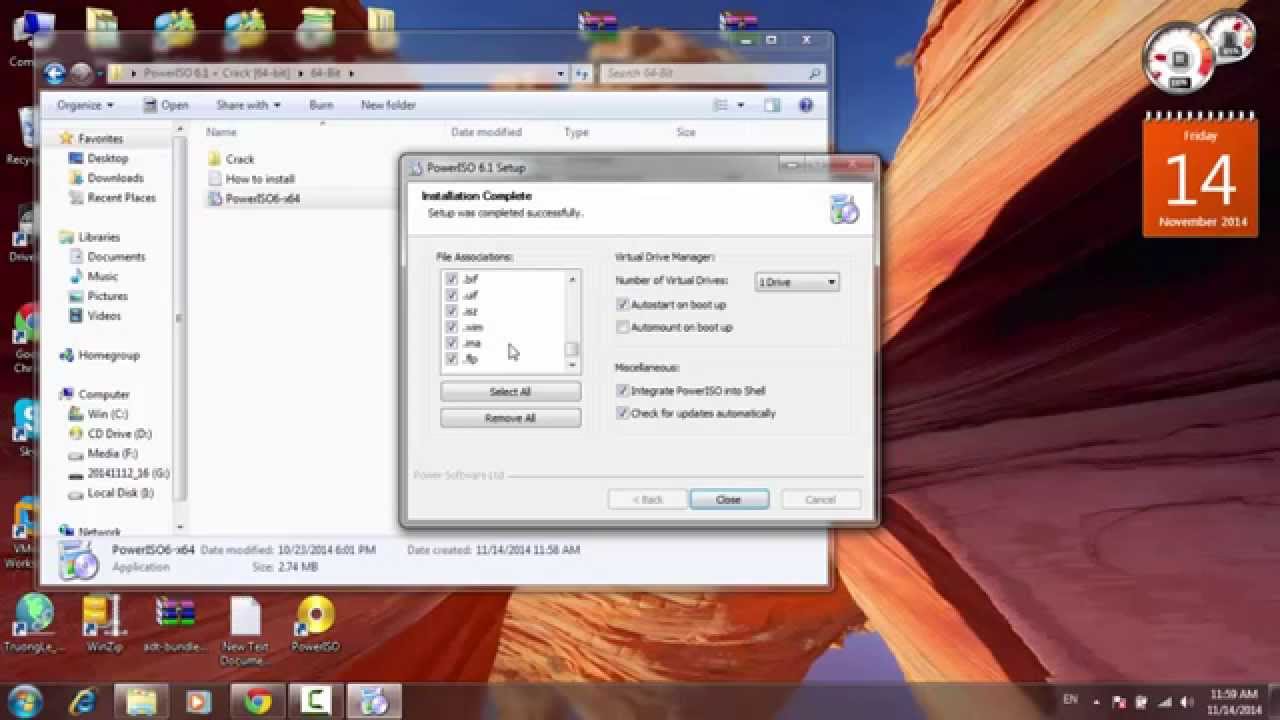The image size is (1280, 720).
Task: Open the TruongLe desktop shortcut
Action: point(33,624)
